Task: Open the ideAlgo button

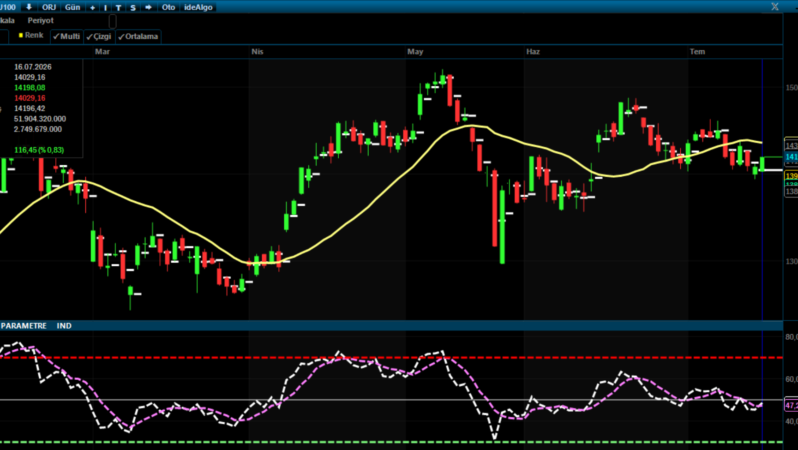Action: [x=198, y=7]
